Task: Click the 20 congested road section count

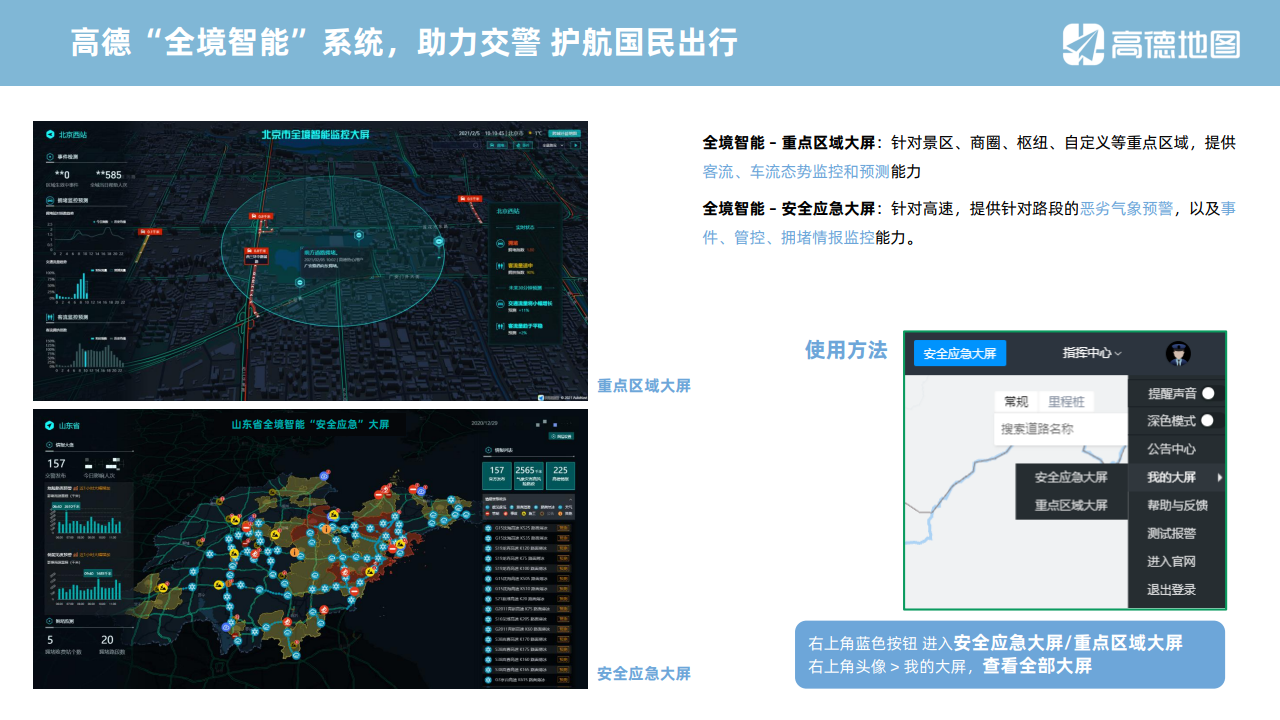Action: click(107, 640)
